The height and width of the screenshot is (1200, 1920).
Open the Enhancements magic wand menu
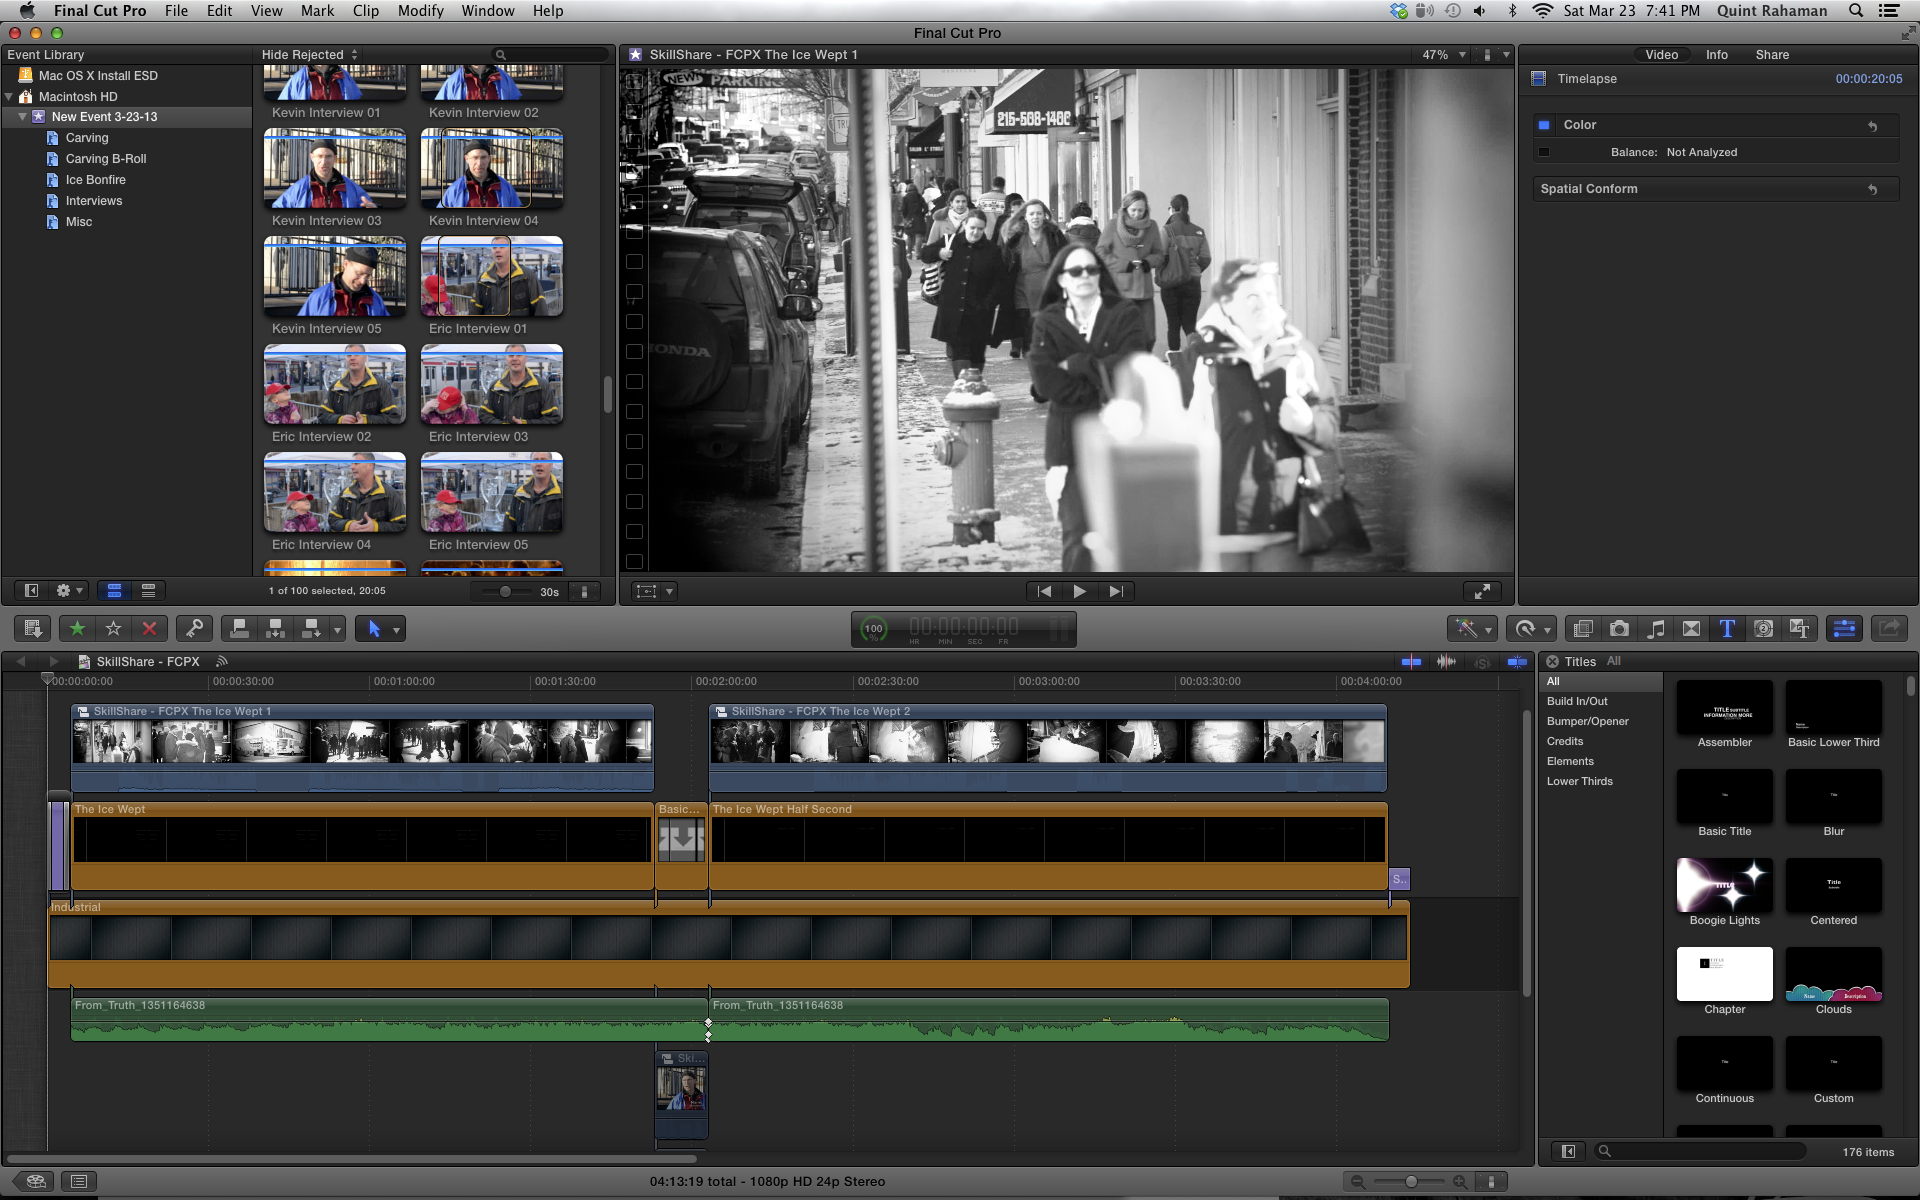click(1472, 628)
